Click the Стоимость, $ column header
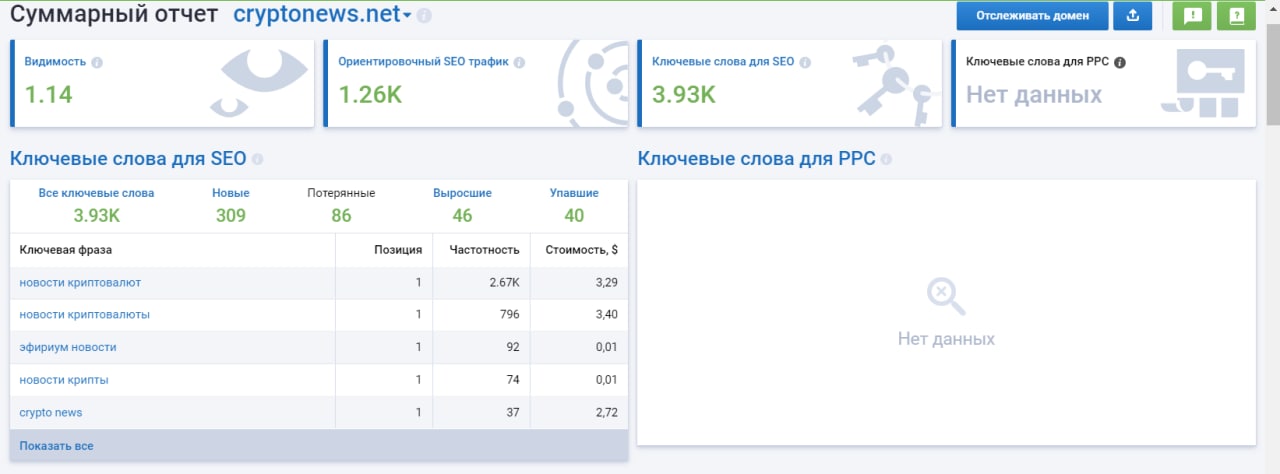Viewport: 1280px width, 474px height. [x=581, y=250]
